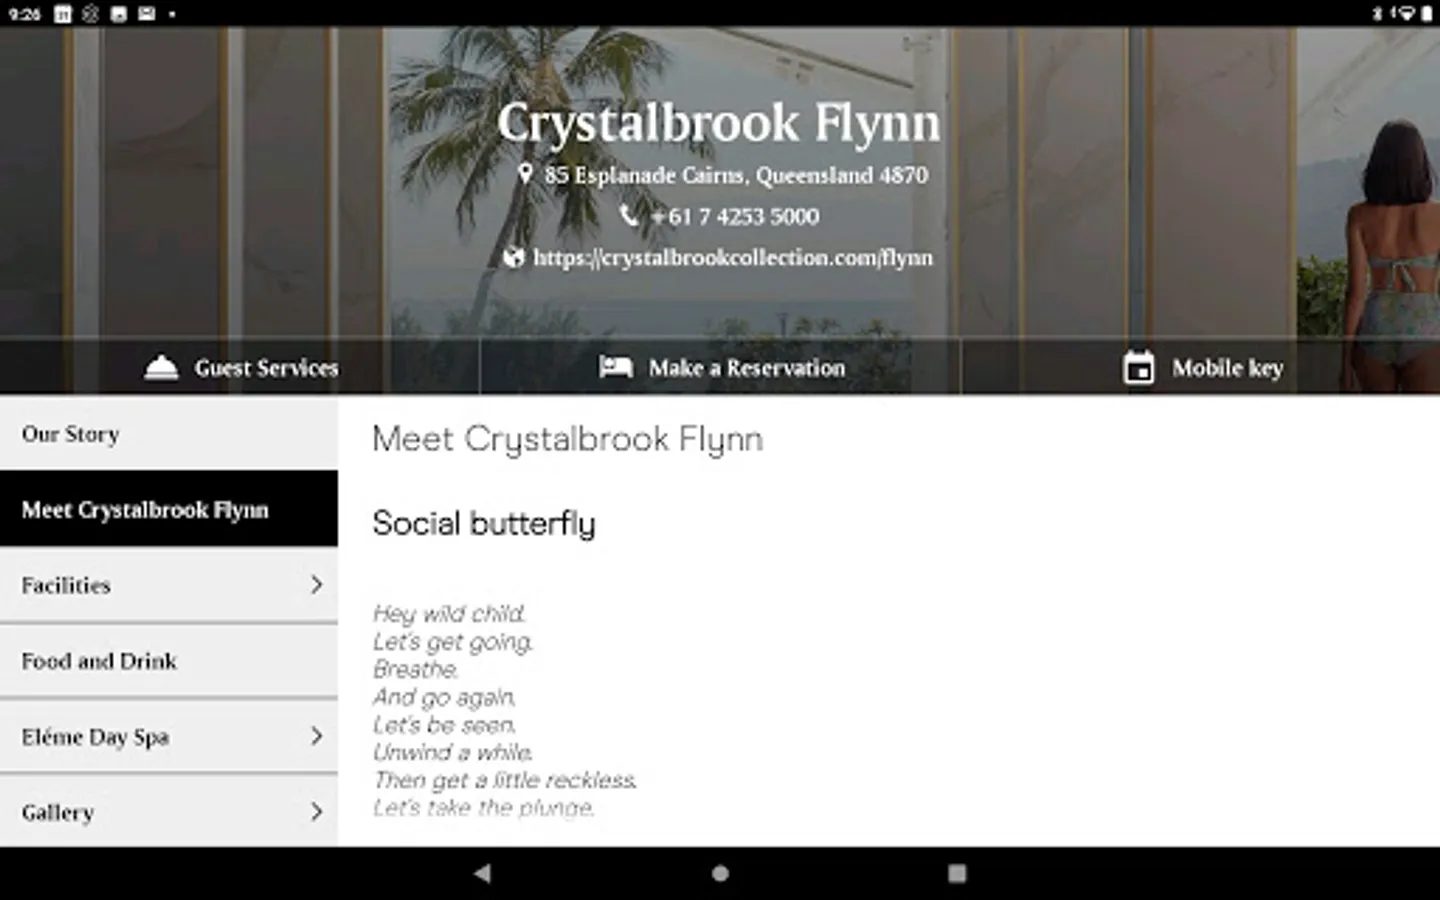Select Gallery in the sidebar
Image resolution: width=1440 pixels, height=900 pixels.
tap(169, 811)
